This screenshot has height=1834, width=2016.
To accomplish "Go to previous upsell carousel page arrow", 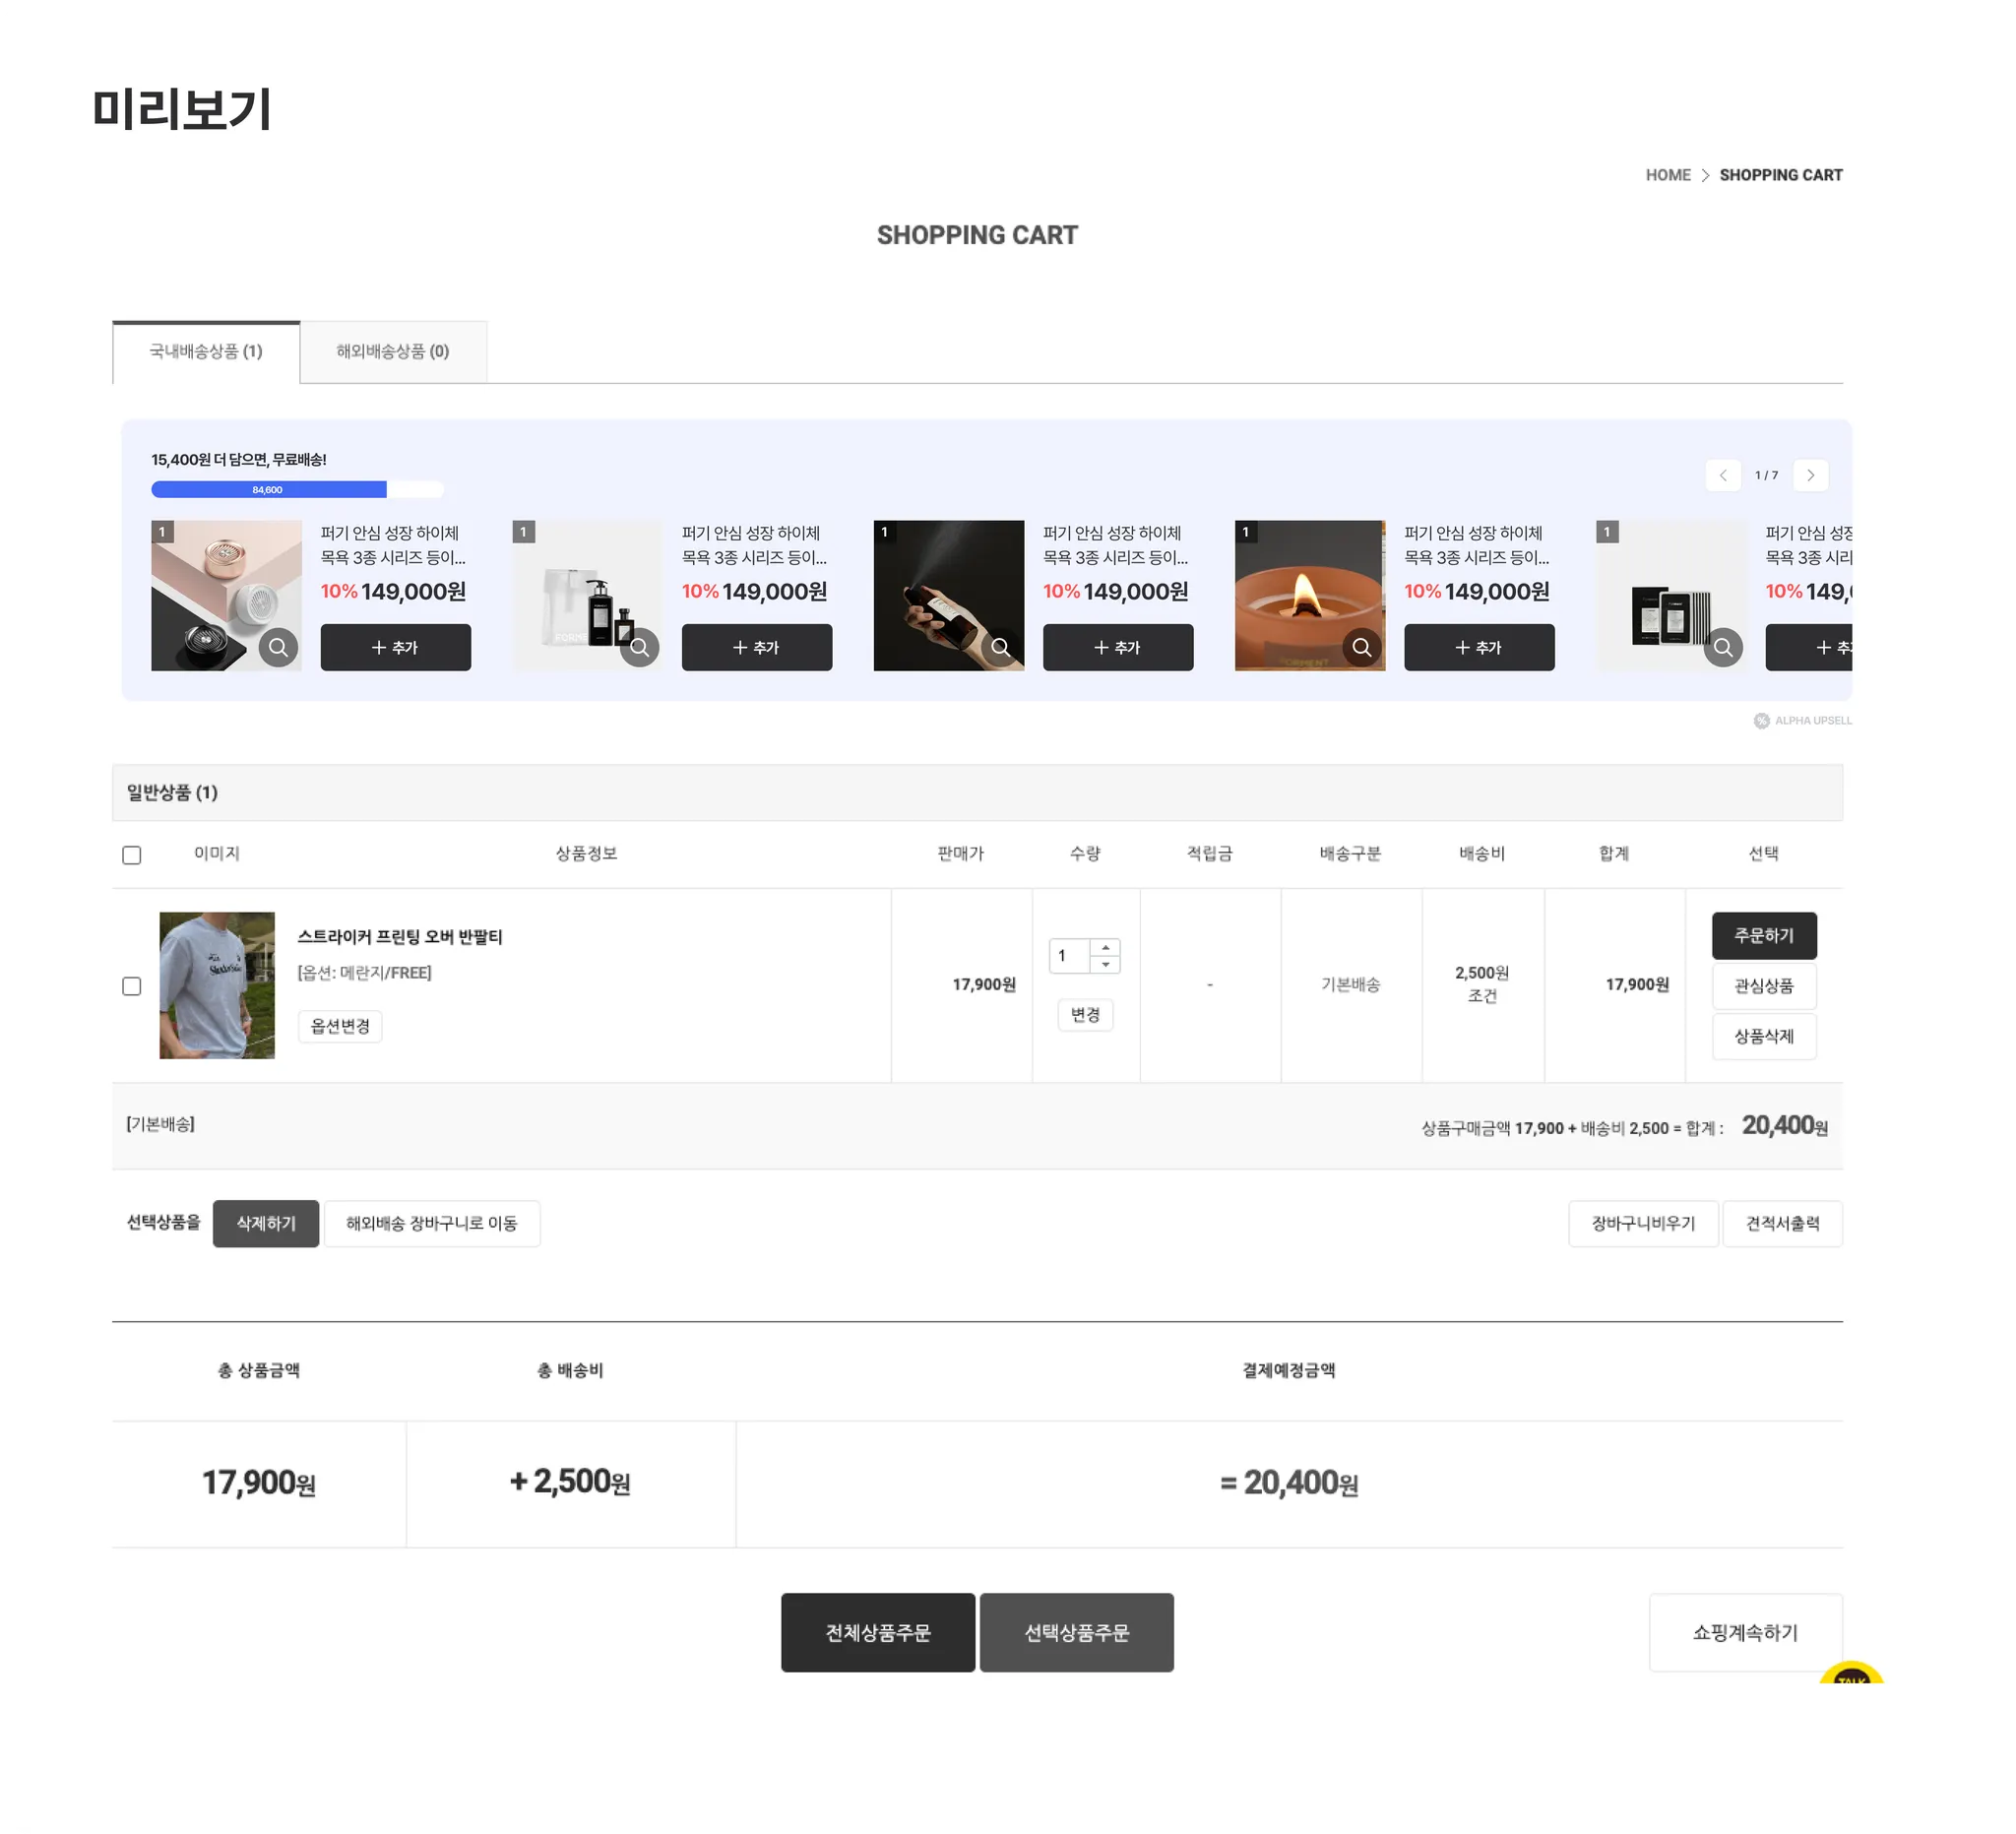I will coord(1722,475).
